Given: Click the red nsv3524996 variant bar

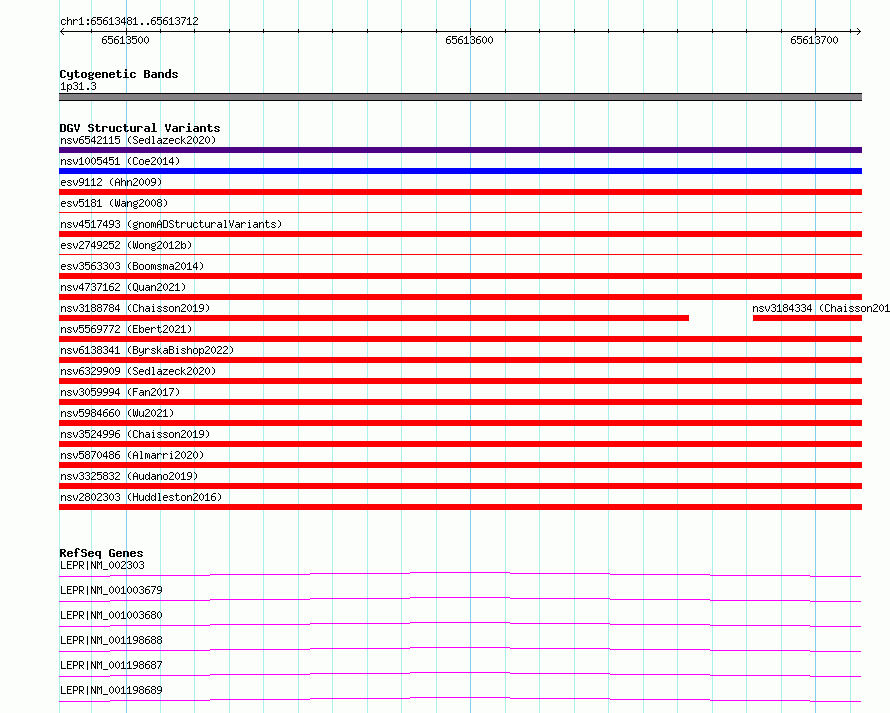Looking at the screenshot, I should click(460, 444).
